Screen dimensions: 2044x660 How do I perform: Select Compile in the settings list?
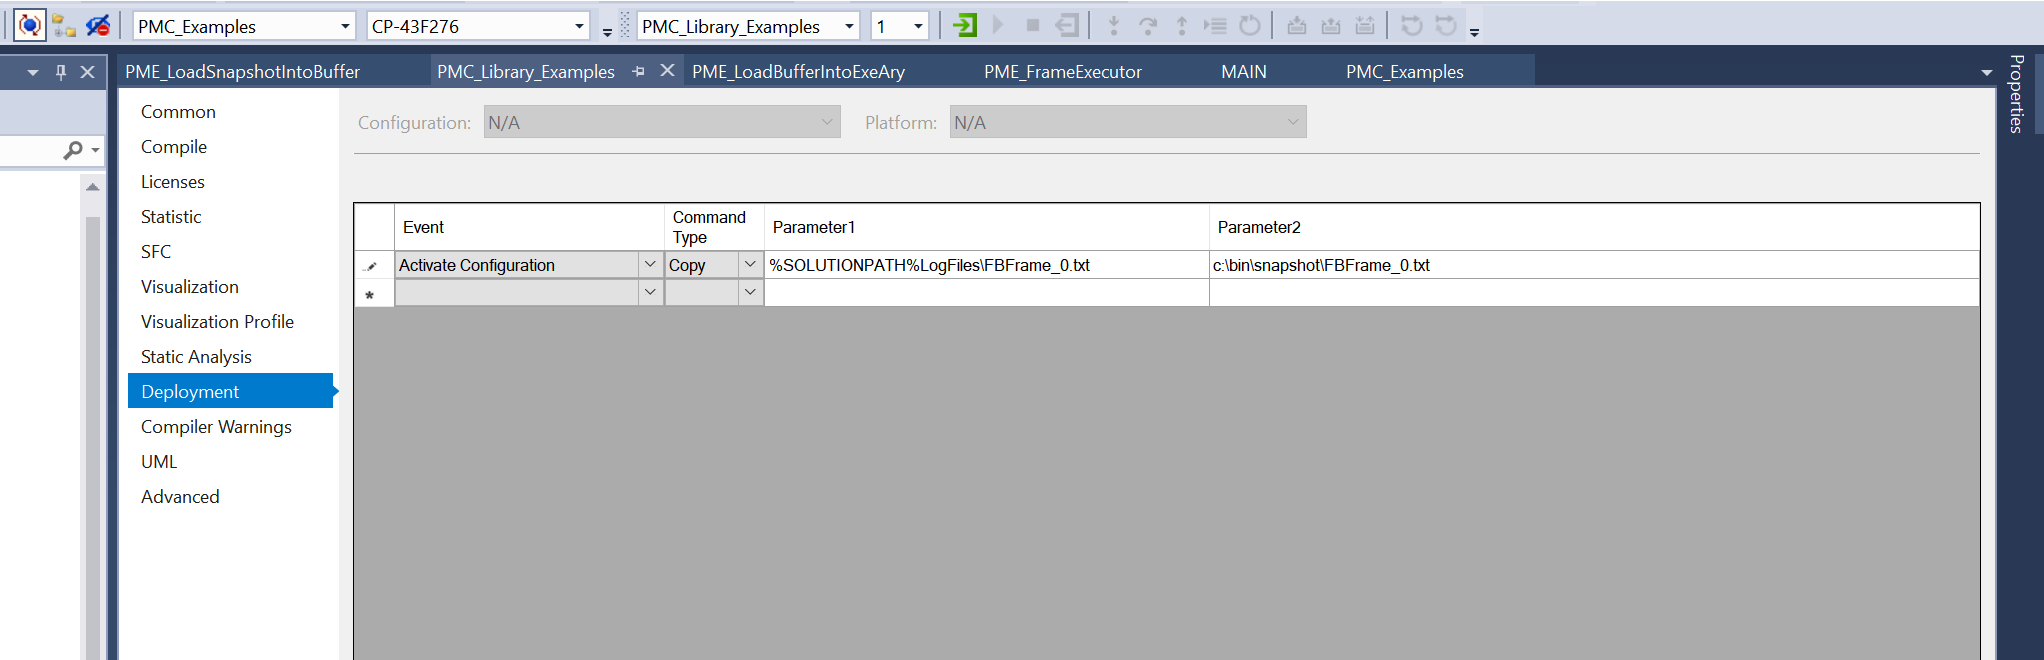pyautogui.click(x=174, y=147)
